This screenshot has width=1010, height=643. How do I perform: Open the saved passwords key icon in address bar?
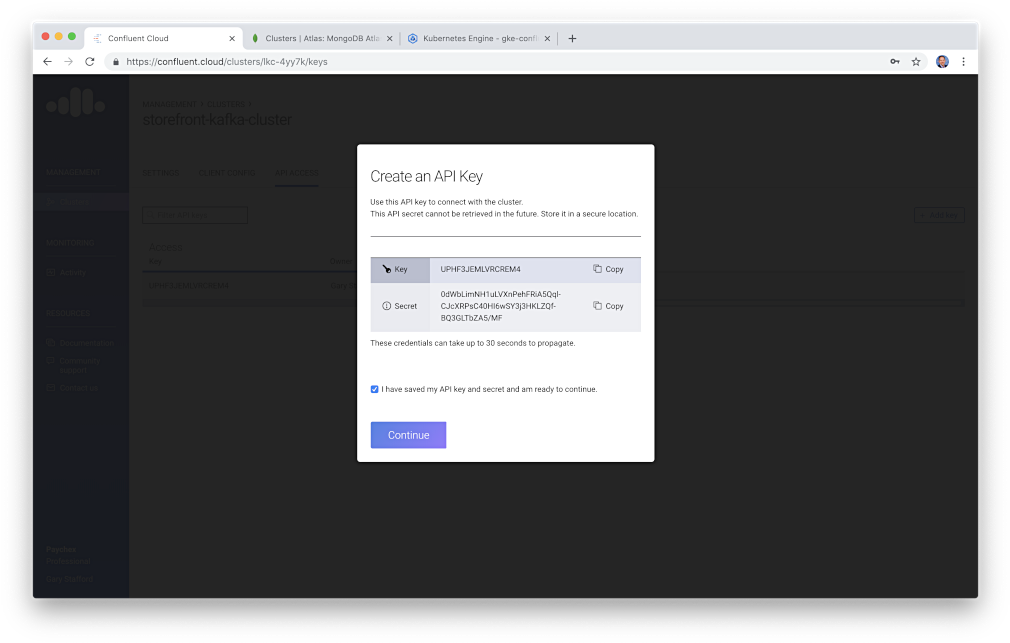(894, 61)
